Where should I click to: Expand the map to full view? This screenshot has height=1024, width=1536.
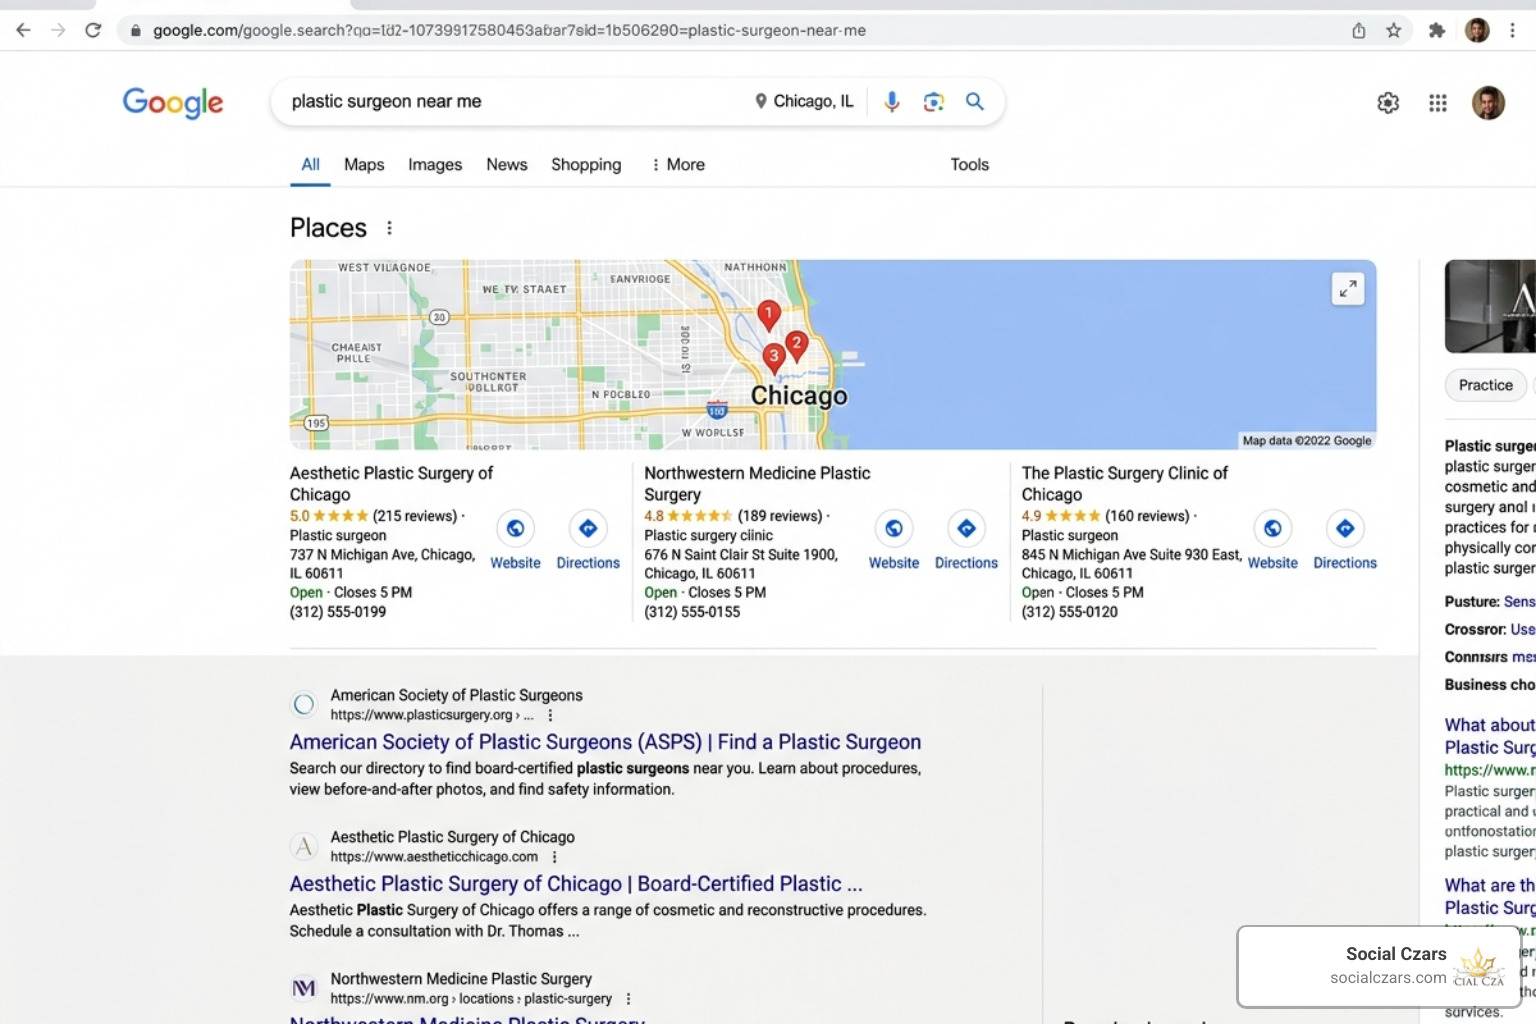[x=1348, y=289]
